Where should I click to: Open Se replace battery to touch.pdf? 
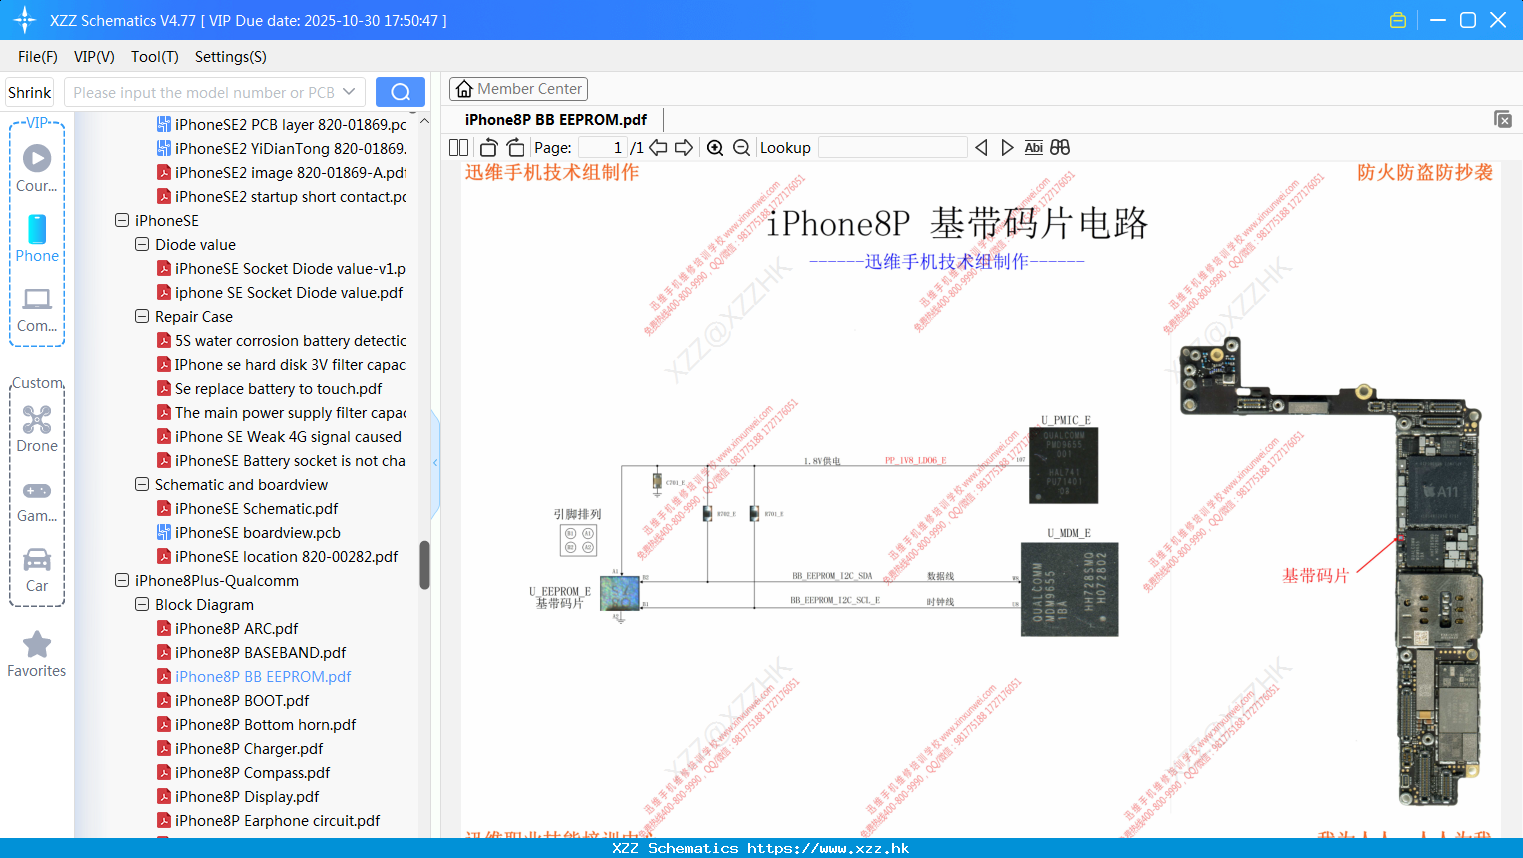tap(269, 388)
